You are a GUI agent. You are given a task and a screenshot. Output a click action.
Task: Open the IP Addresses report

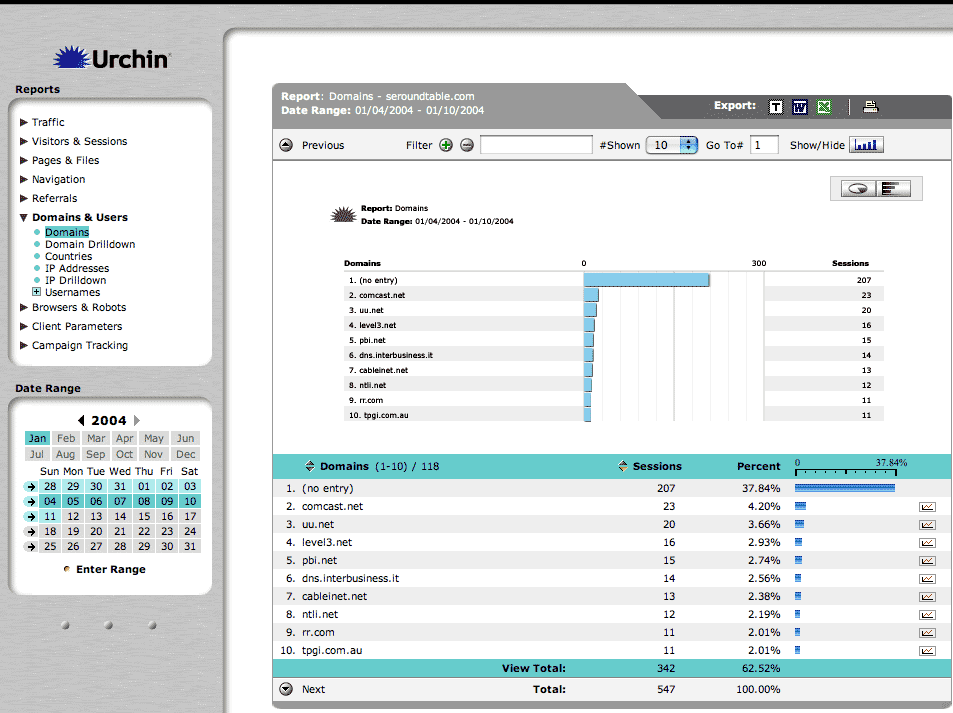[77, 268]
